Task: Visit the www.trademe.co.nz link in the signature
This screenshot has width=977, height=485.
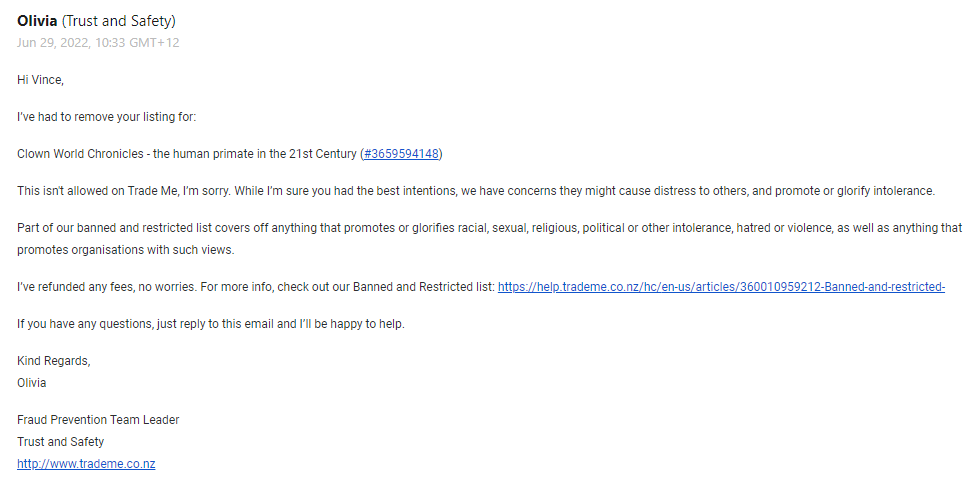Action: tap(86, 464)
